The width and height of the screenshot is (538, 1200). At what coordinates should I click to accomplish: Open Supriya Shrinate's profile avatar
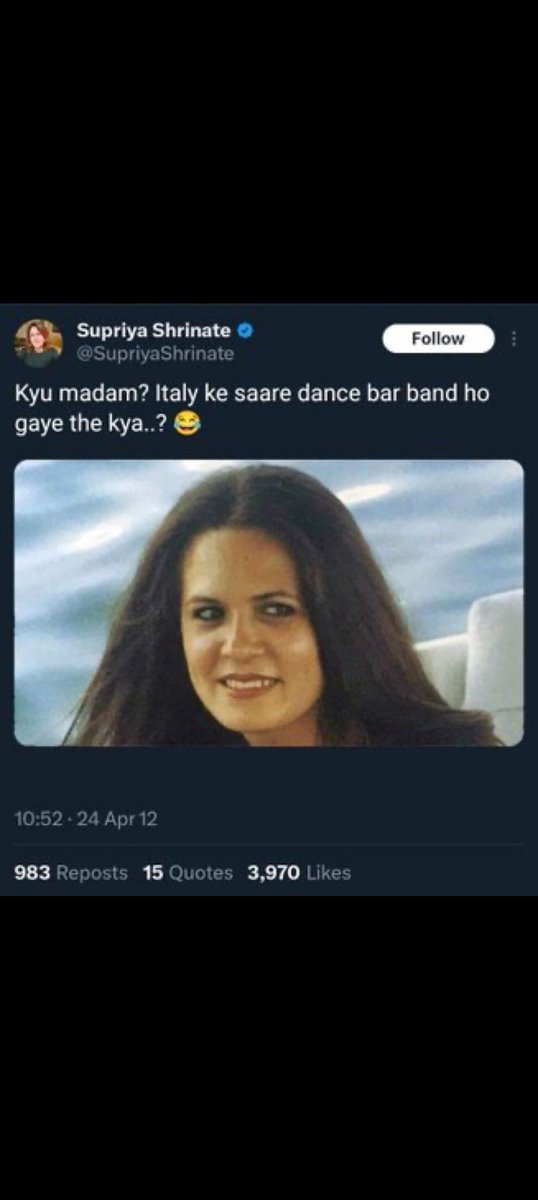tap(38, 343)
